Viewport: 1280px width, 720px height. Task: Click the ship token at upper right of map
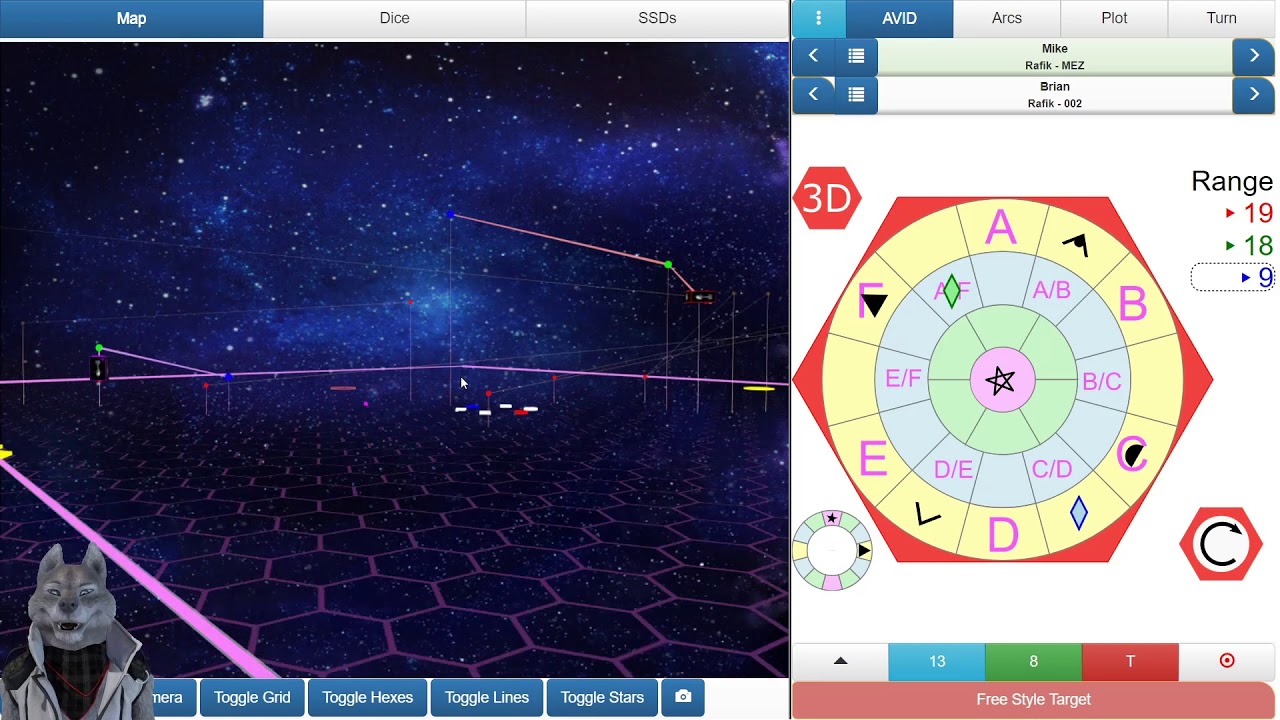pos(701,297)
